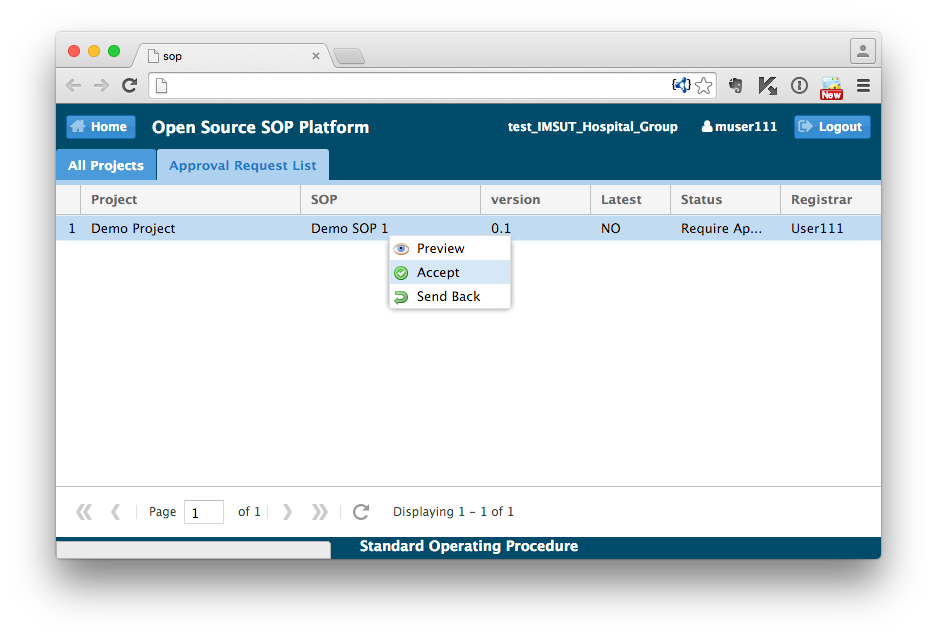Click the version column header

click(x=535, y=200)
